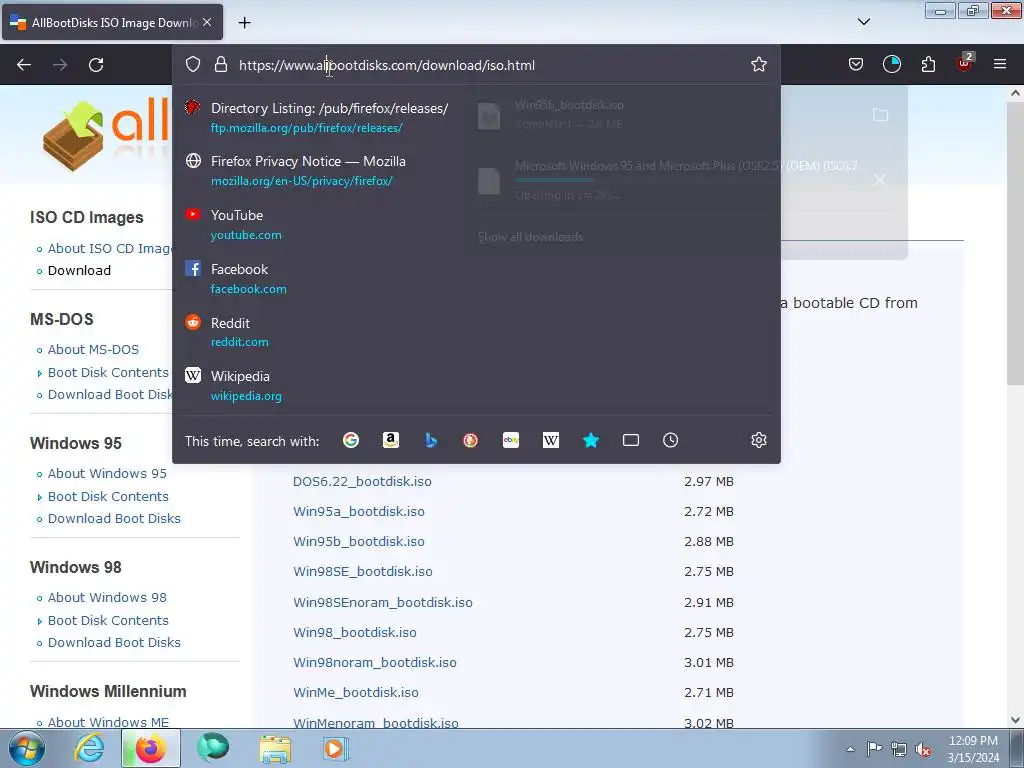Viewport: 1024px width, 768px height.
Task: Search this time with Google
Action: click(x=351, y=440)
